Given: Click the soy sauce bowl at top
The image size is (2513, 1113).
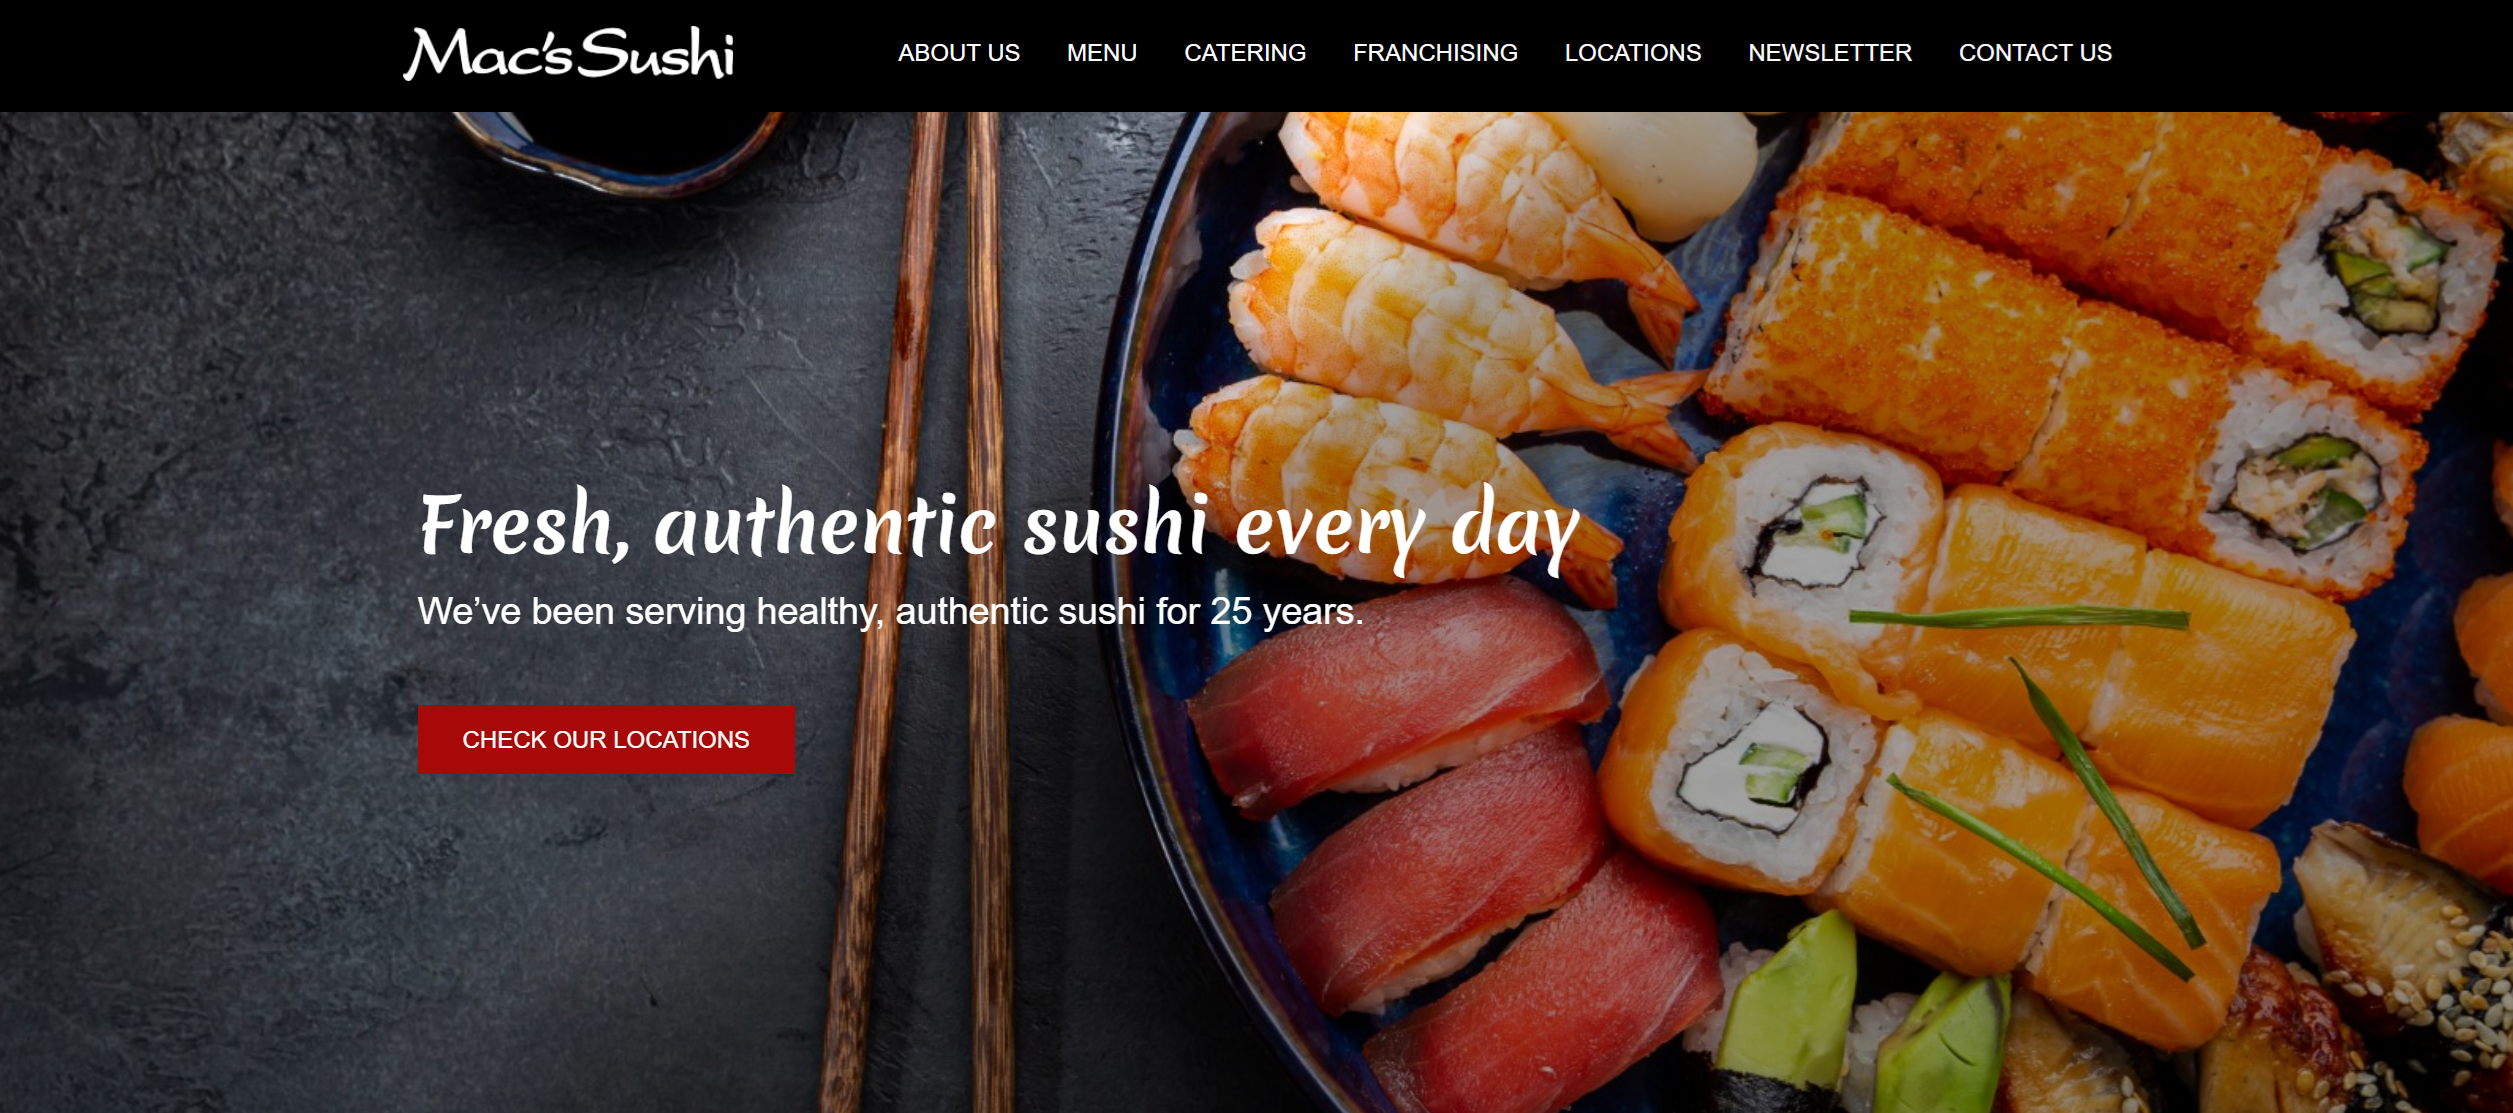Looking at the screenshot, I should pyautogui.click(x=618, y=150).
